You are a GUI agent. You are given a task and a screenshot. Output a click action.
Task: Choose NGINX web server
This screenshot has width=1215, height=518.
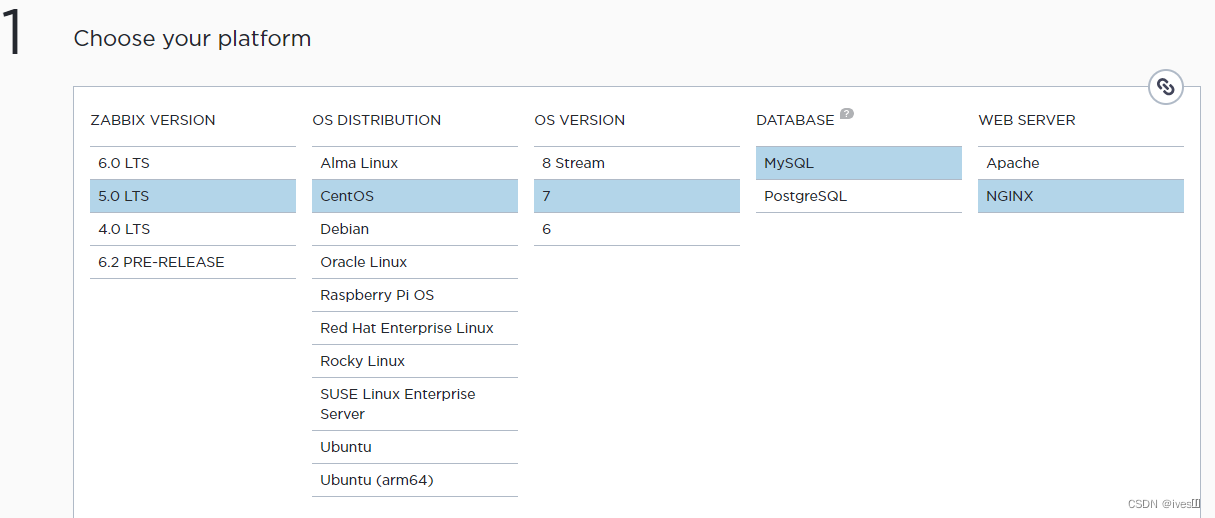[x=1080, y=196]
